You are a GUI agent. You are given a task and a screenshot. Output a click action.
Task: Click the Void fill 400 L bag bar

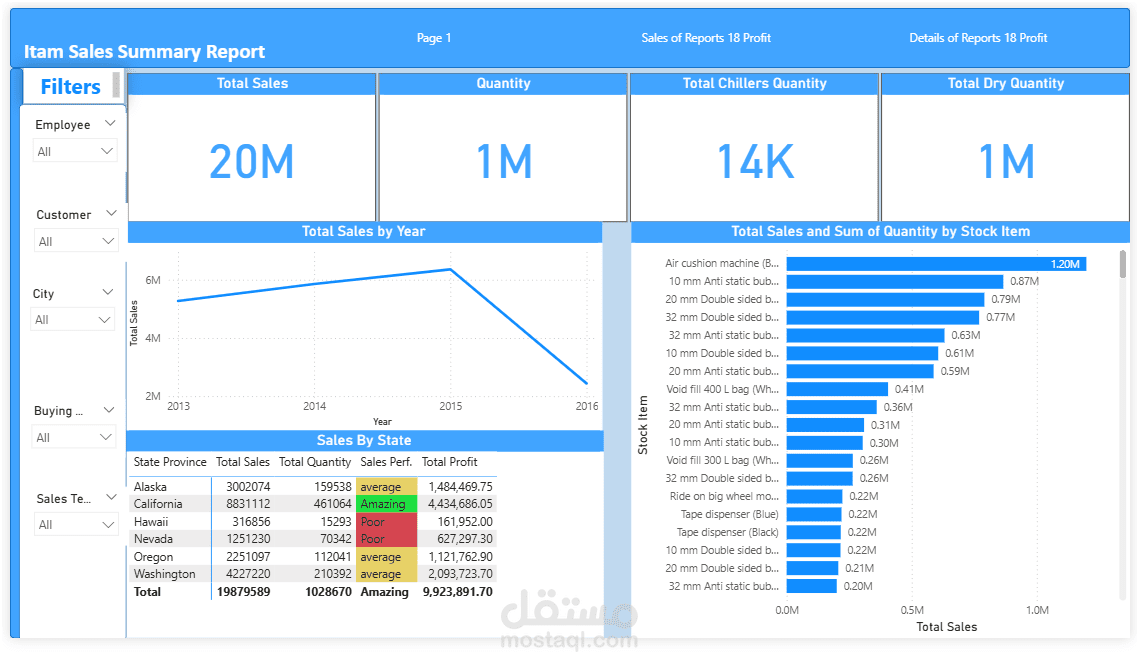tap(837, 390)
